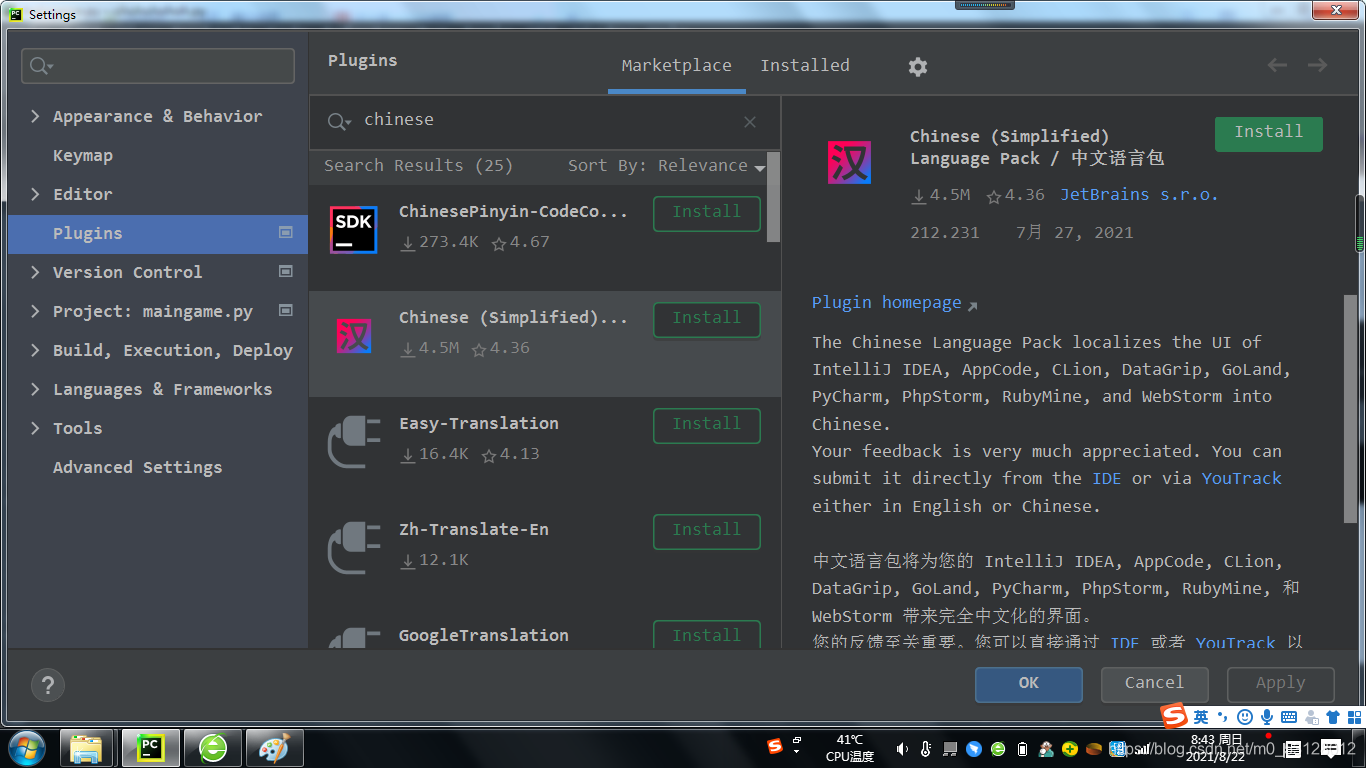The width and height of the screenshot is (1366, 768).
Task: Expand the Editor settings node
Action: 35,194
